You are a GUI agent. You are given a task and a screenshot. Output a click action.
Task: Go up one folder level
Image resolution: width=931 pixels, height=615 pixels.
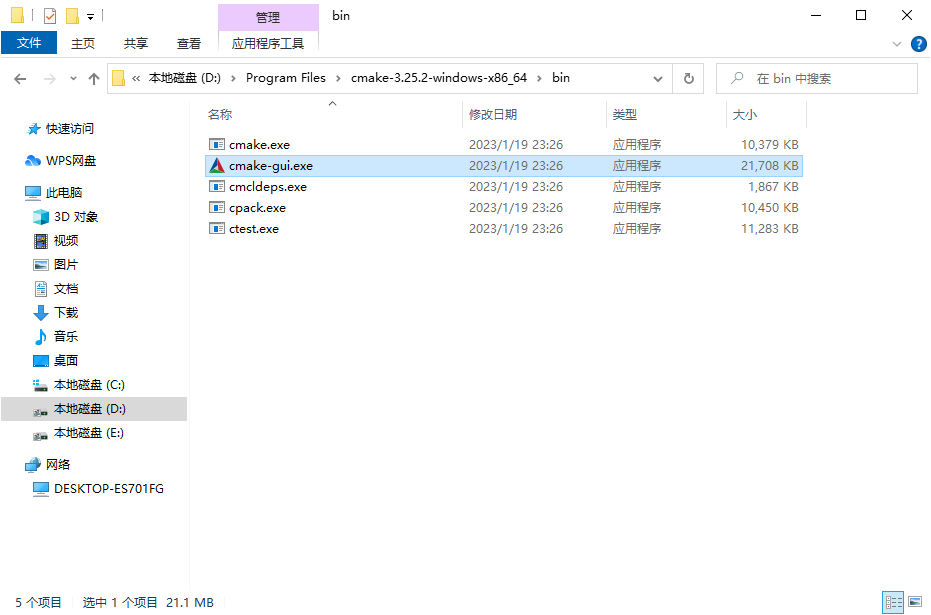coord(93,78)
